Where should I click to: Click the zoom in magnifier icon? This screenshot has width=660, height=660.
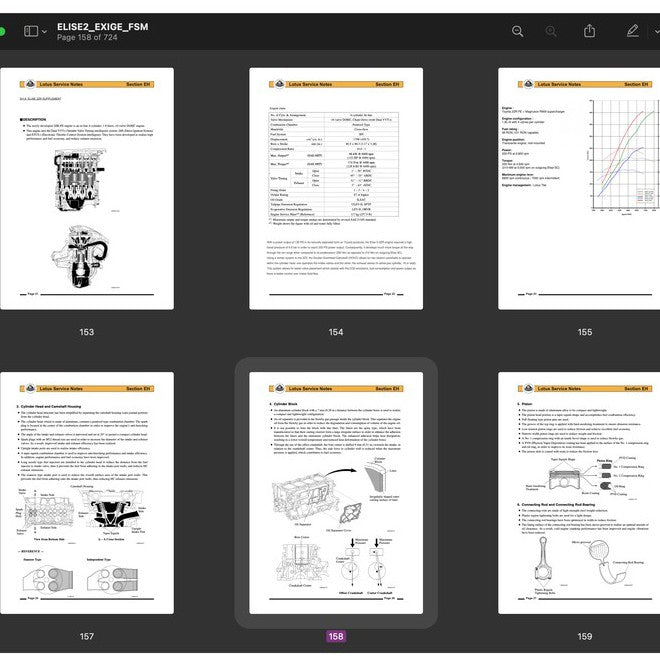(551, 31)
